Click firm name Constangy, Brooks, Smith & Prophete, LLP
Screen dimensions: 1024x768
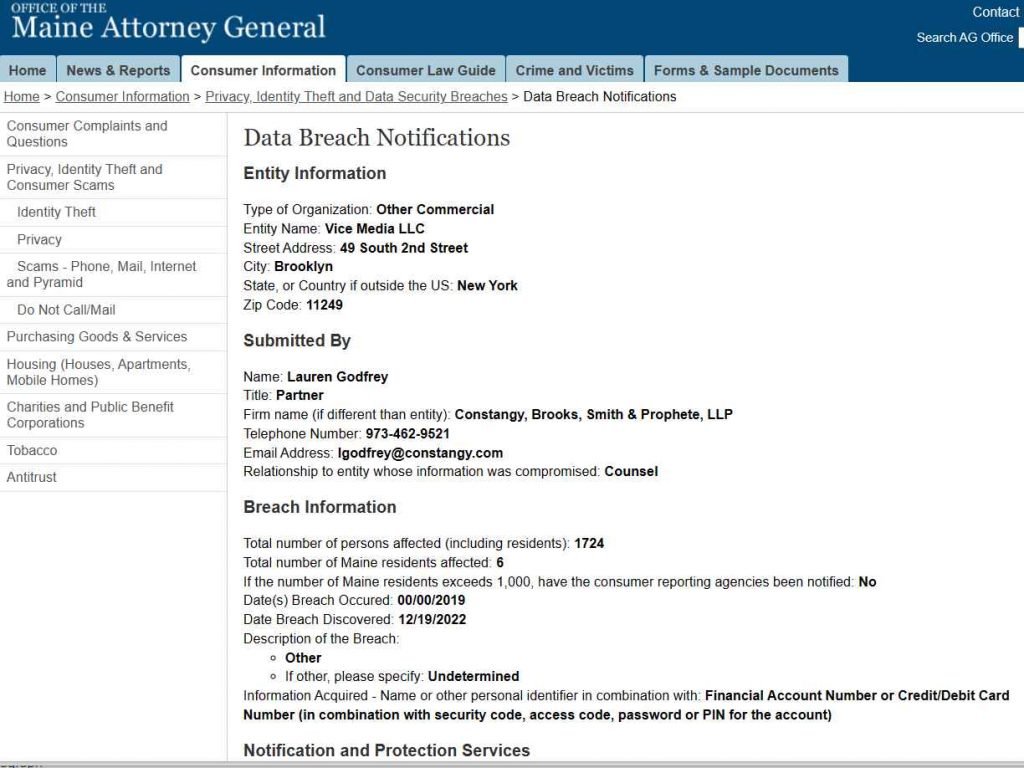click(x=594, y=415)
